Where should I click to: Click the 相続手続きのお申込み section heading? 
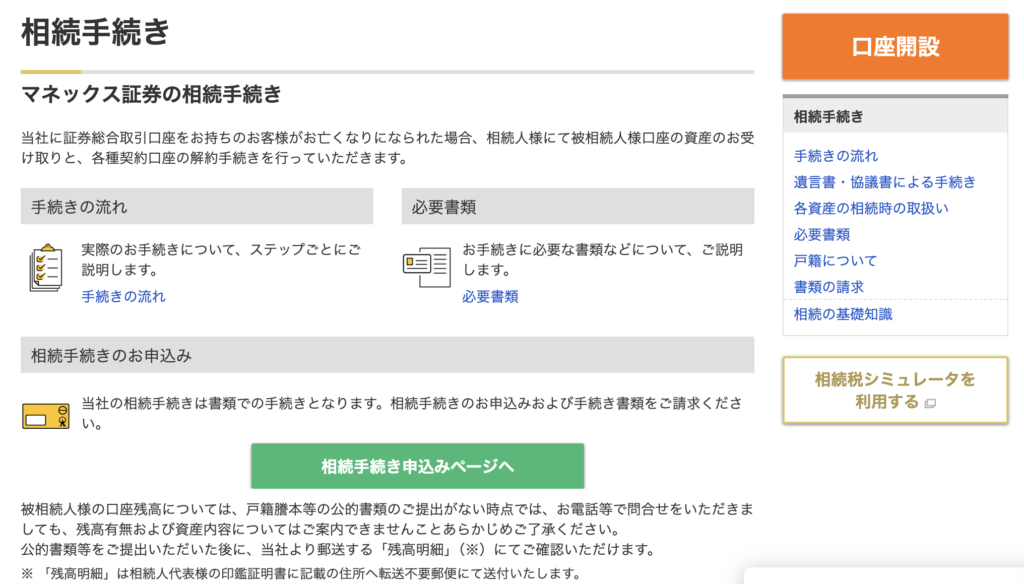tap(111, 355)
